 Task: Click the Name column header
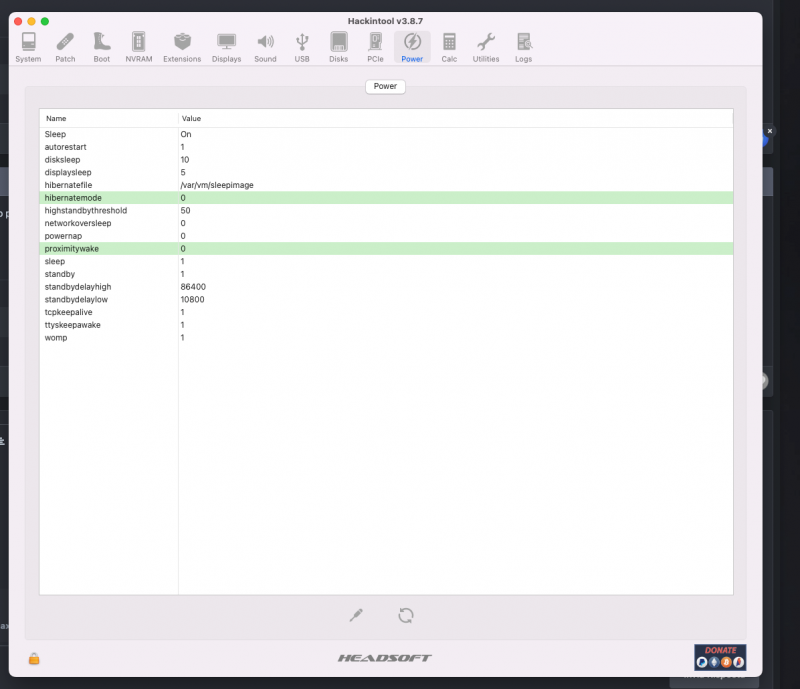(109, 118)
